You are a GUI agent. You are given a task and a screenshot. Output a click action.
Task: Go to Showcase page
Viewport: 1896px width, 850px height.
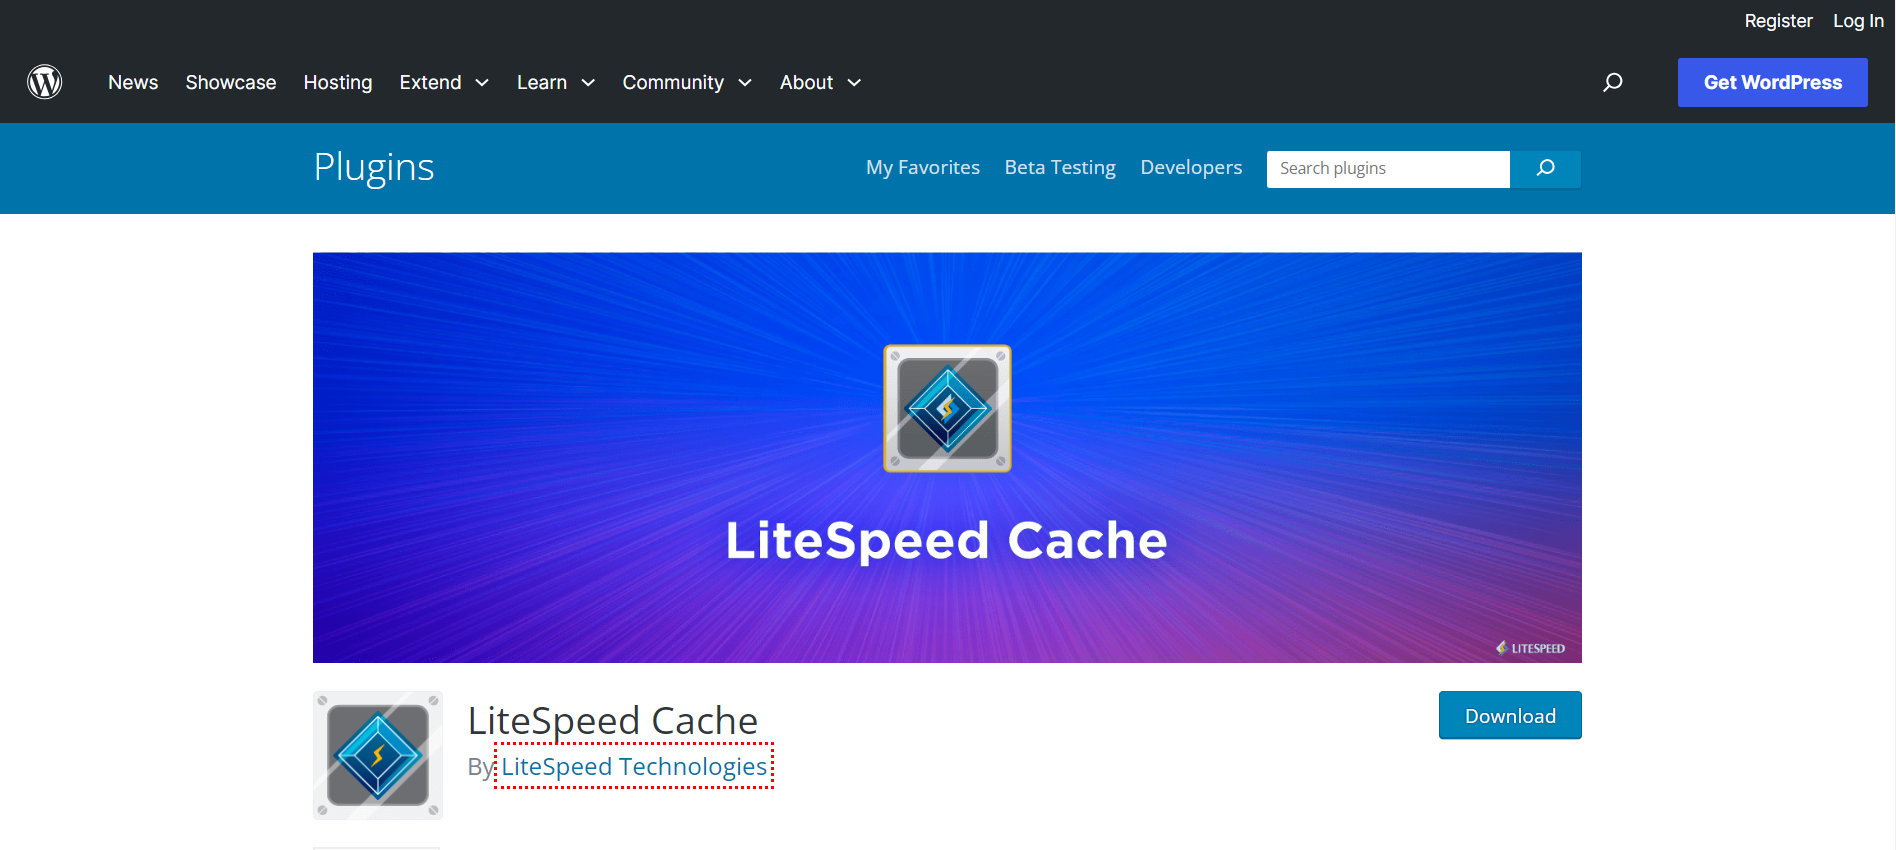231,82
